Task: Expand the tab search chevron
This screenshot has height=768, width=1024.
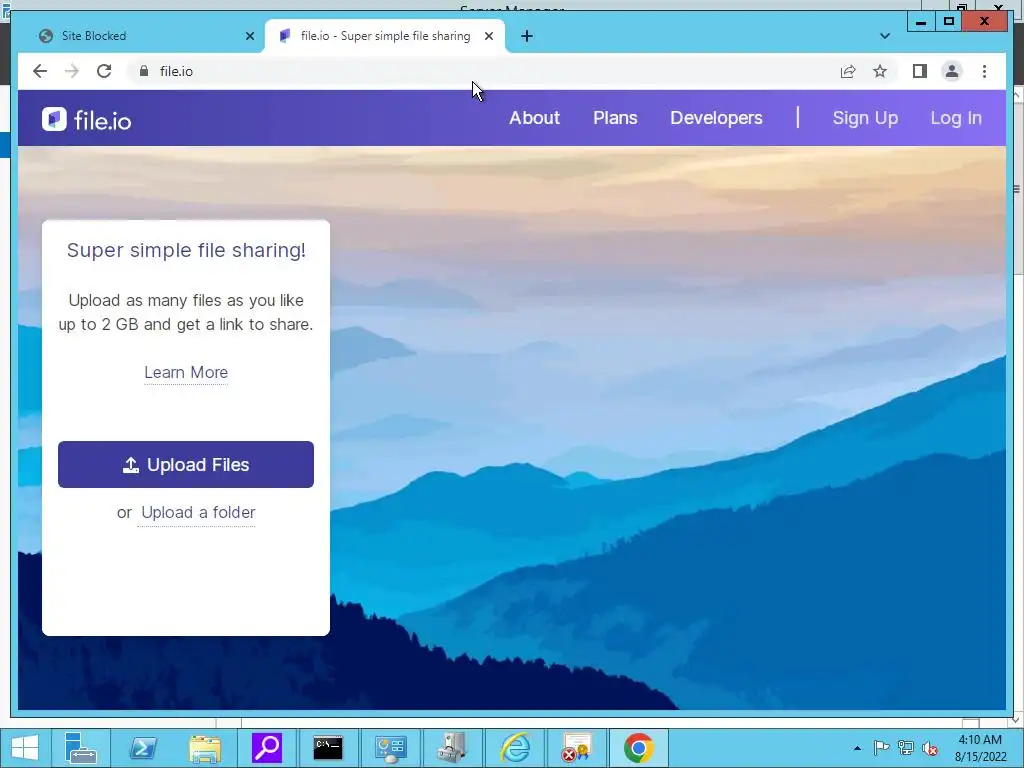Action: pyautogui.click(x=884, y=36)
